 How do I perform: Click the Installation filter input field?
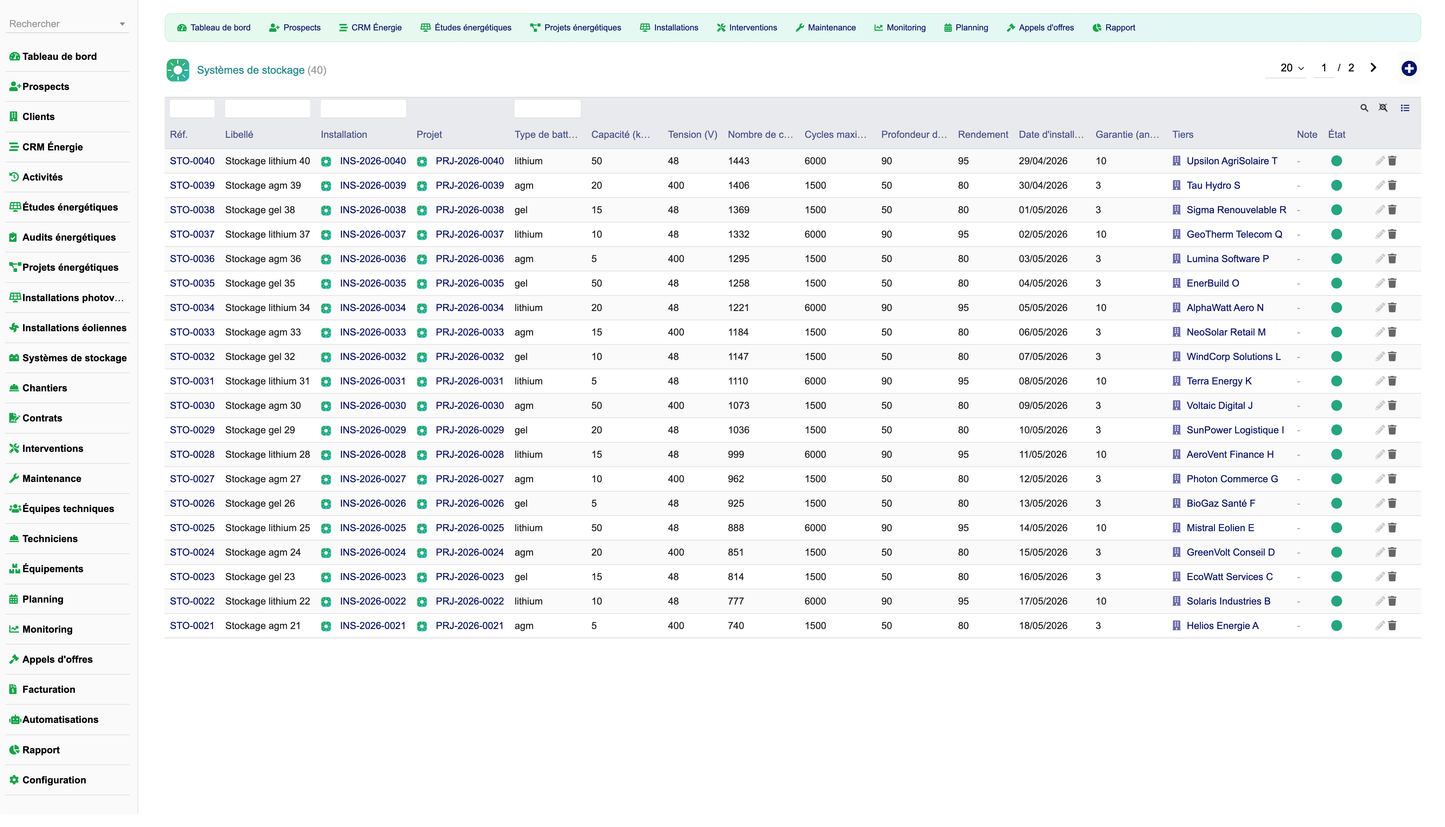pos(363,109)
